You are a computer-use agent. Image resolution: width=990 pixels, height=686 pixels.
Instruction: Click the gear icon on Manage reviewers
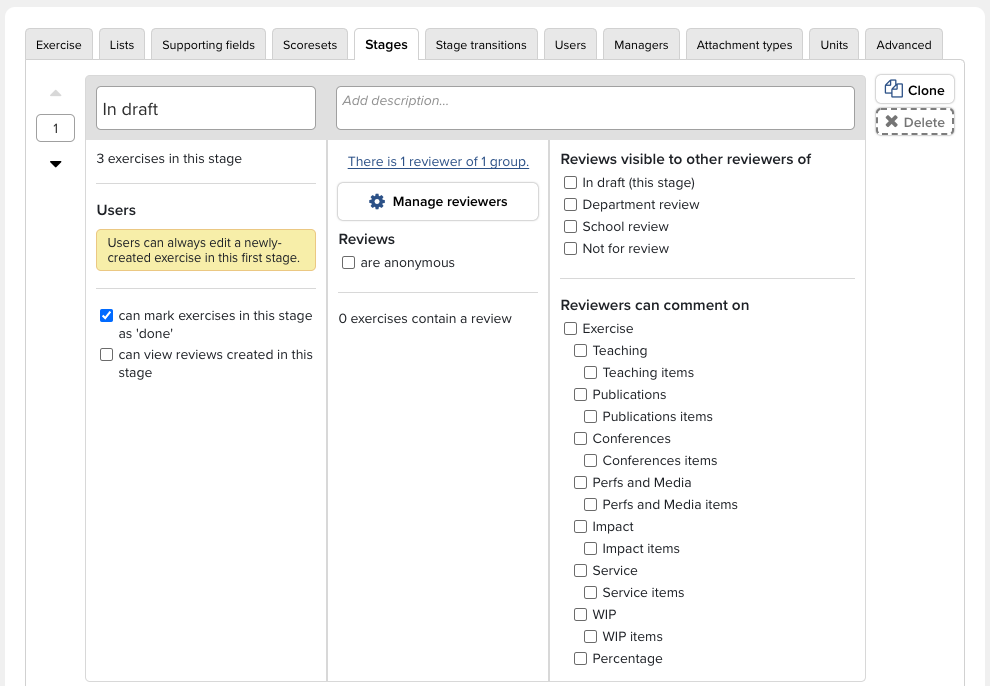tap(377, 202)
